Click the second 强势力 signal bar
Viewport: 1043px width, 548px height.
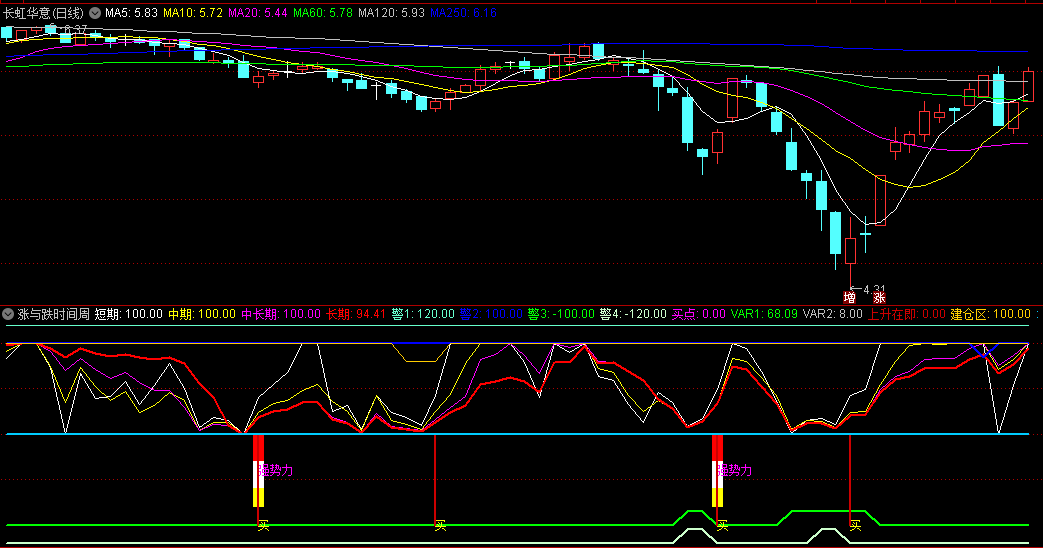[717, 470]
